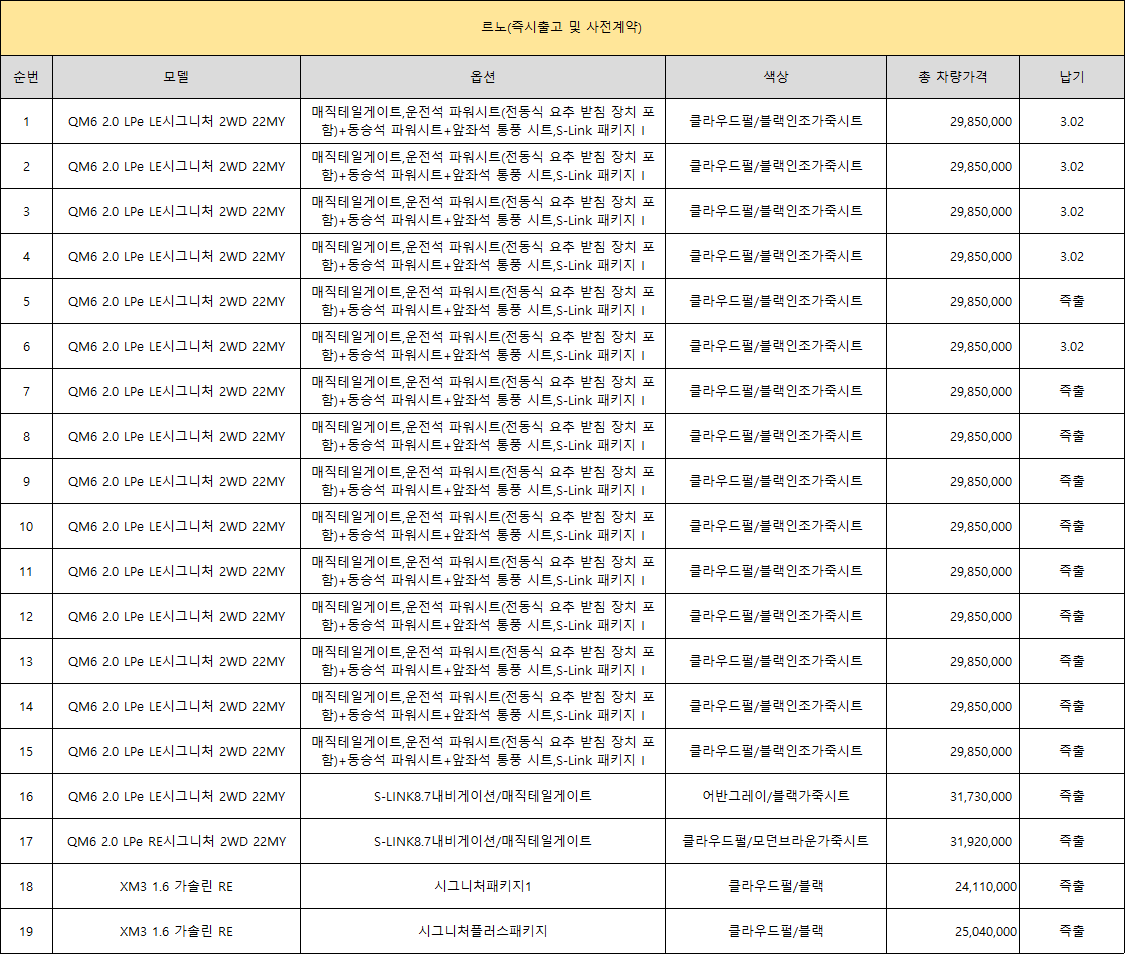Image resolution: width=1125 pixels, height=954 pixels.
Task: Click the 총 차량가격 column header
Action: tap(953, 77)
